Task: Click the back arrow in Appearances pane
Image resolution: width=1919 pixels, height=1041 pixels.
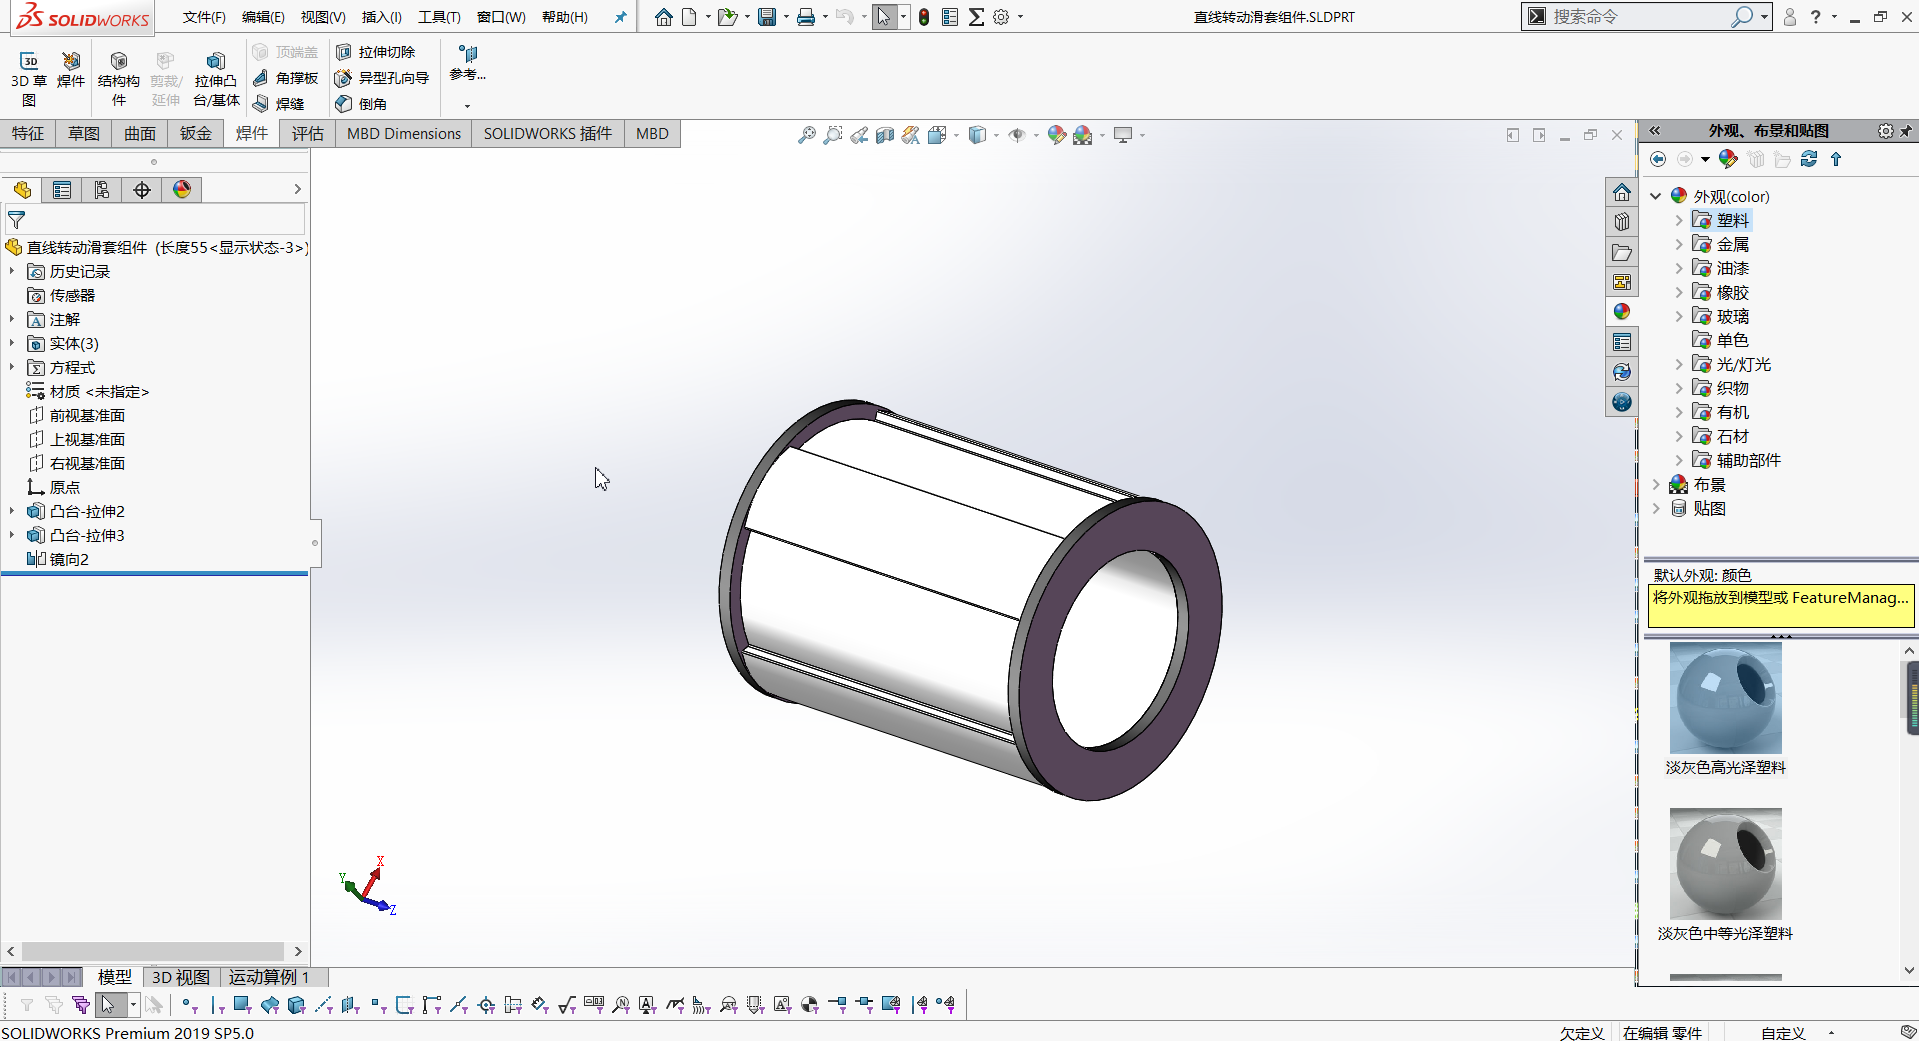Action: click(x=1658, y=159)
